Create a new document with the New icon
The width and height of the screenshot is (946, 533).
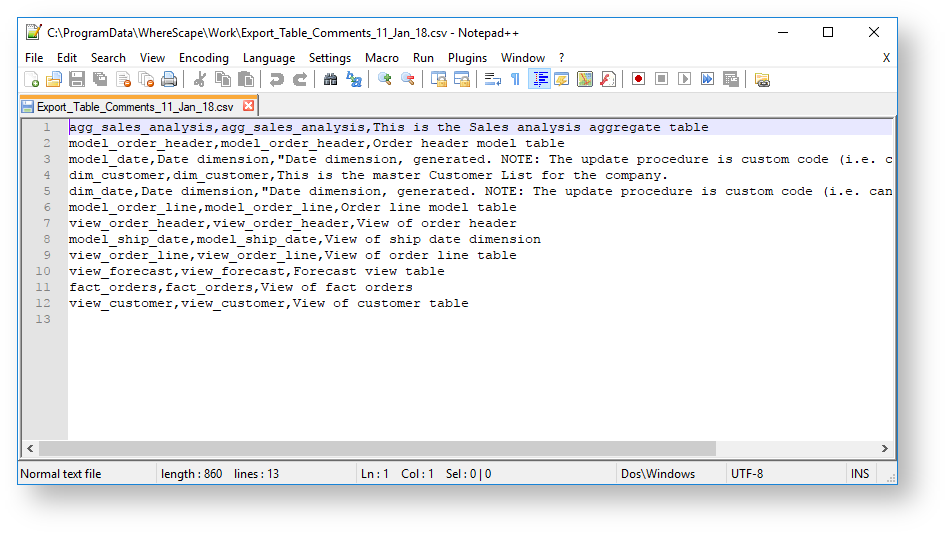pyautogui.click(x=31, y=79)
